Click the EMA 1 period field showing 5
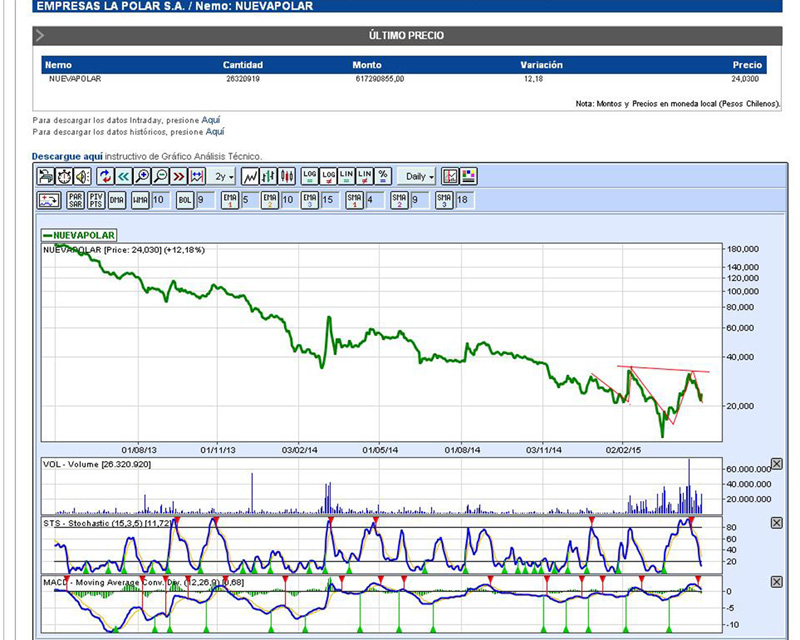 click(x=249, y=200)
